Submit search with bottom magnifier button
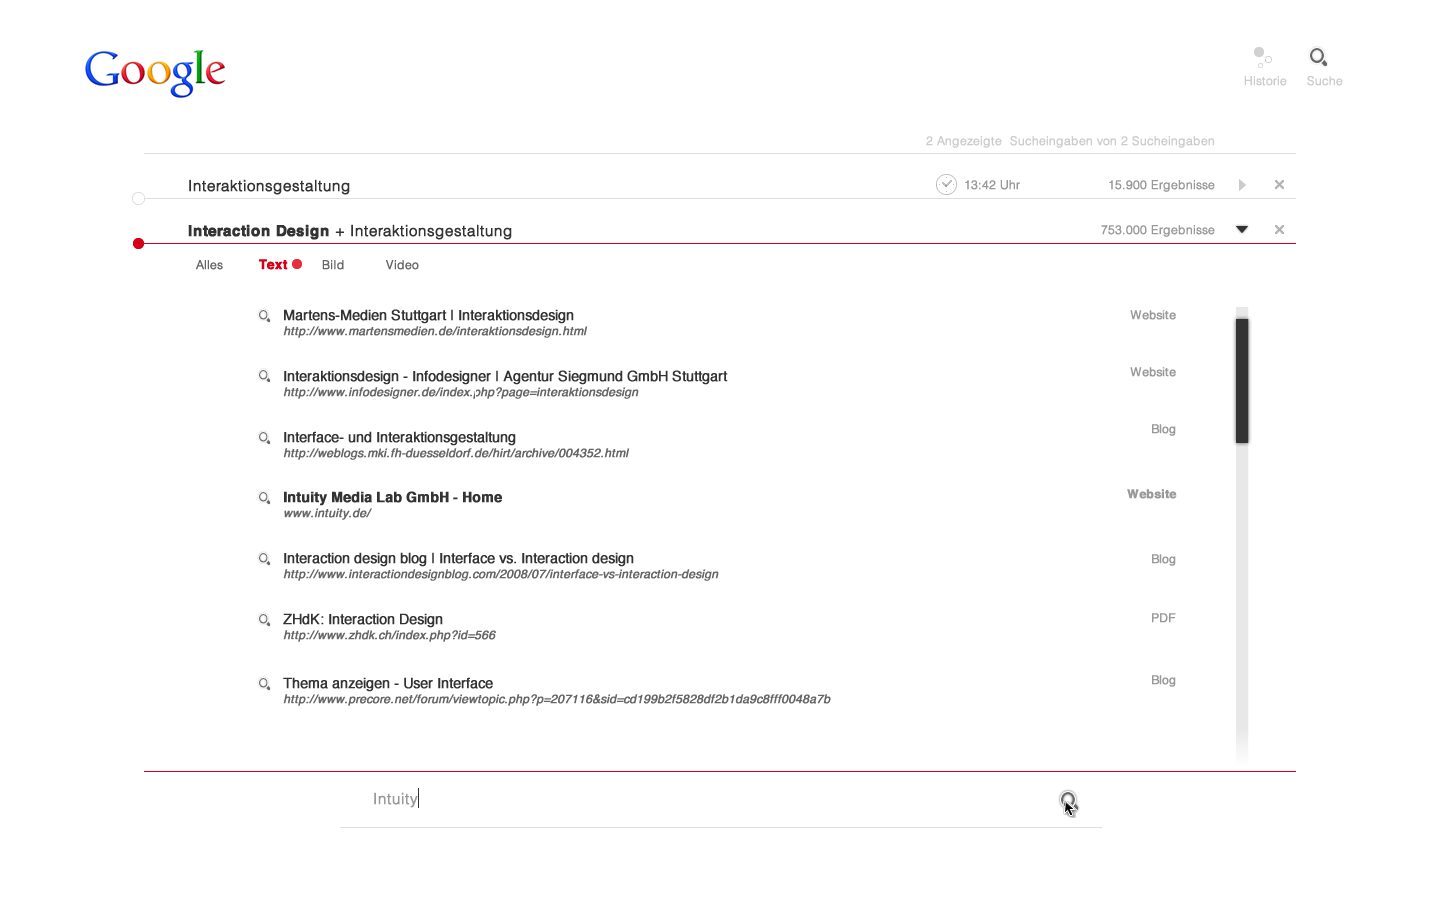This screenshot has width=1440, height=900. [1068, 800]
